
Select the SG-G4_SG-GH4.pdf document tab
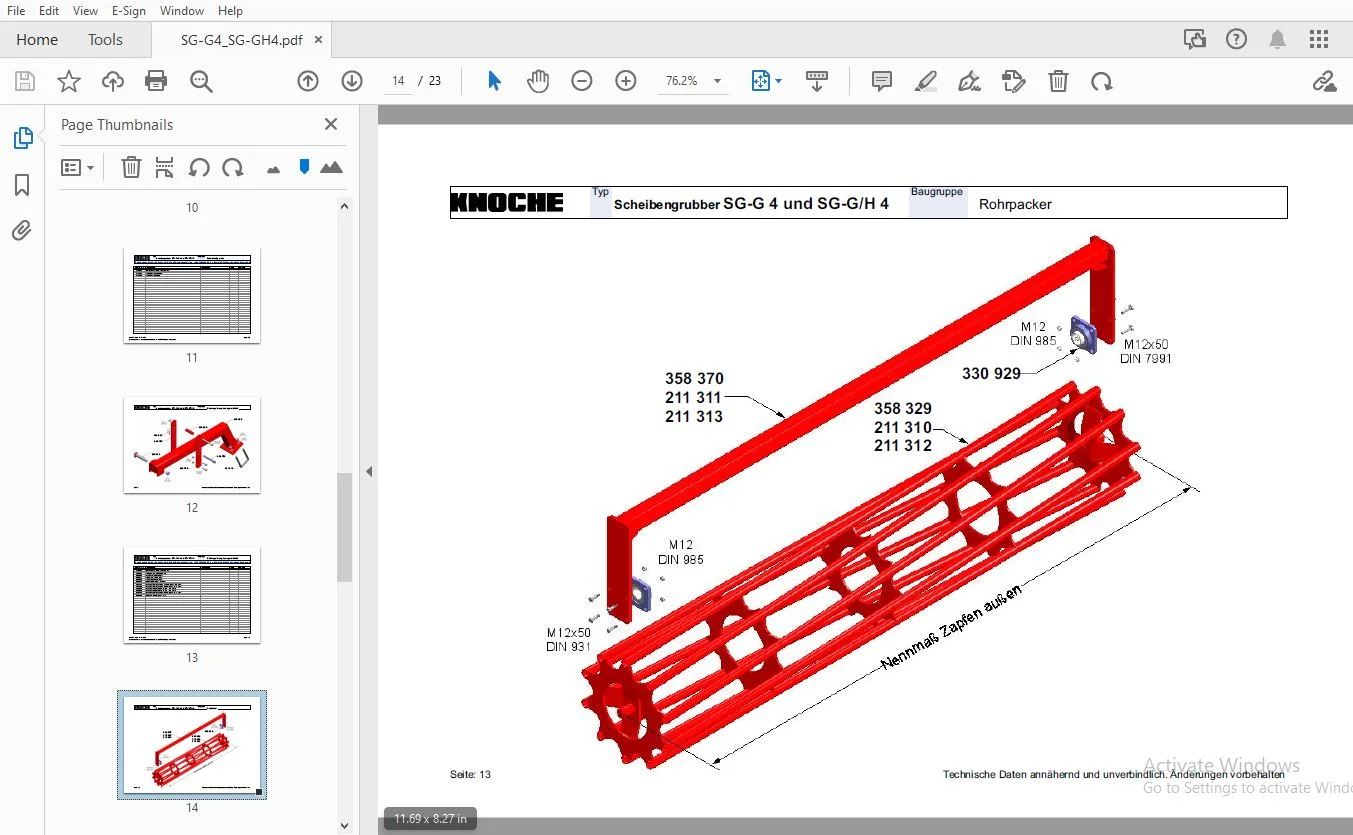241,40
